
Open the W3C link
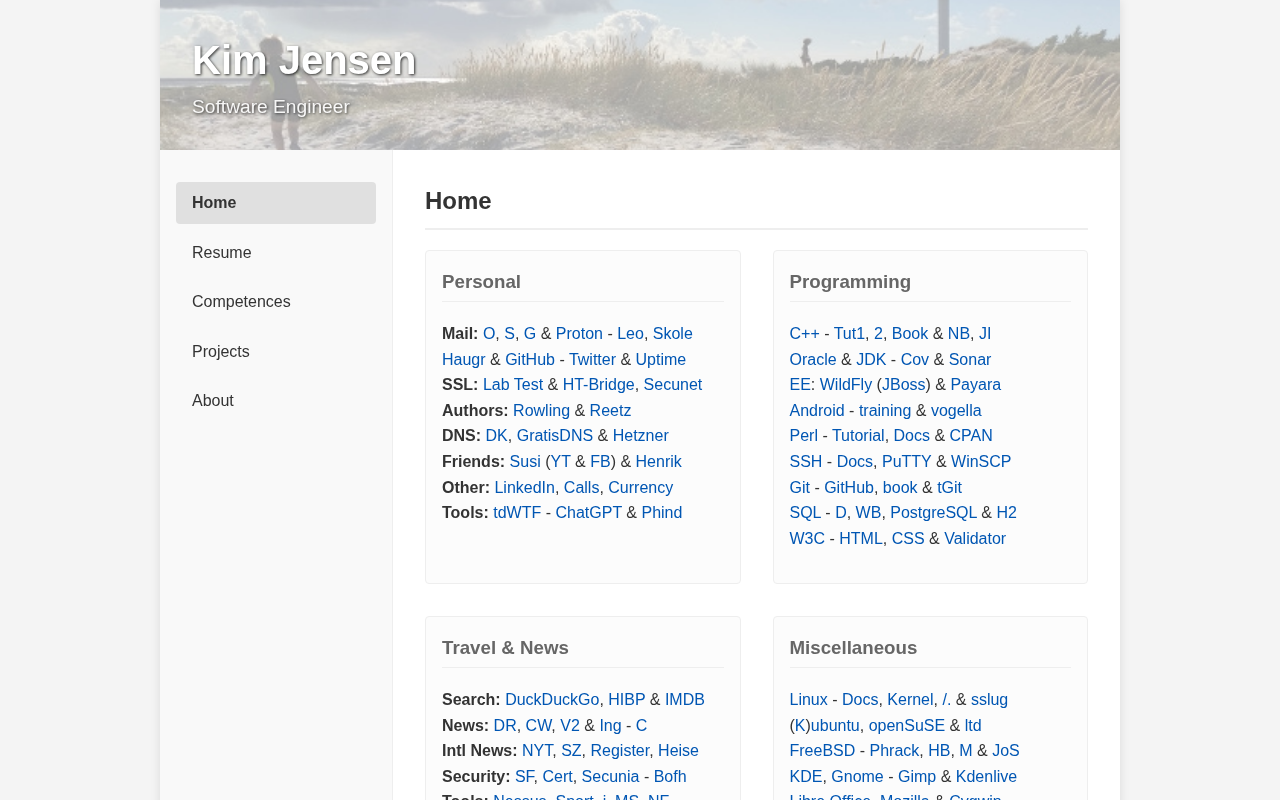807,539
